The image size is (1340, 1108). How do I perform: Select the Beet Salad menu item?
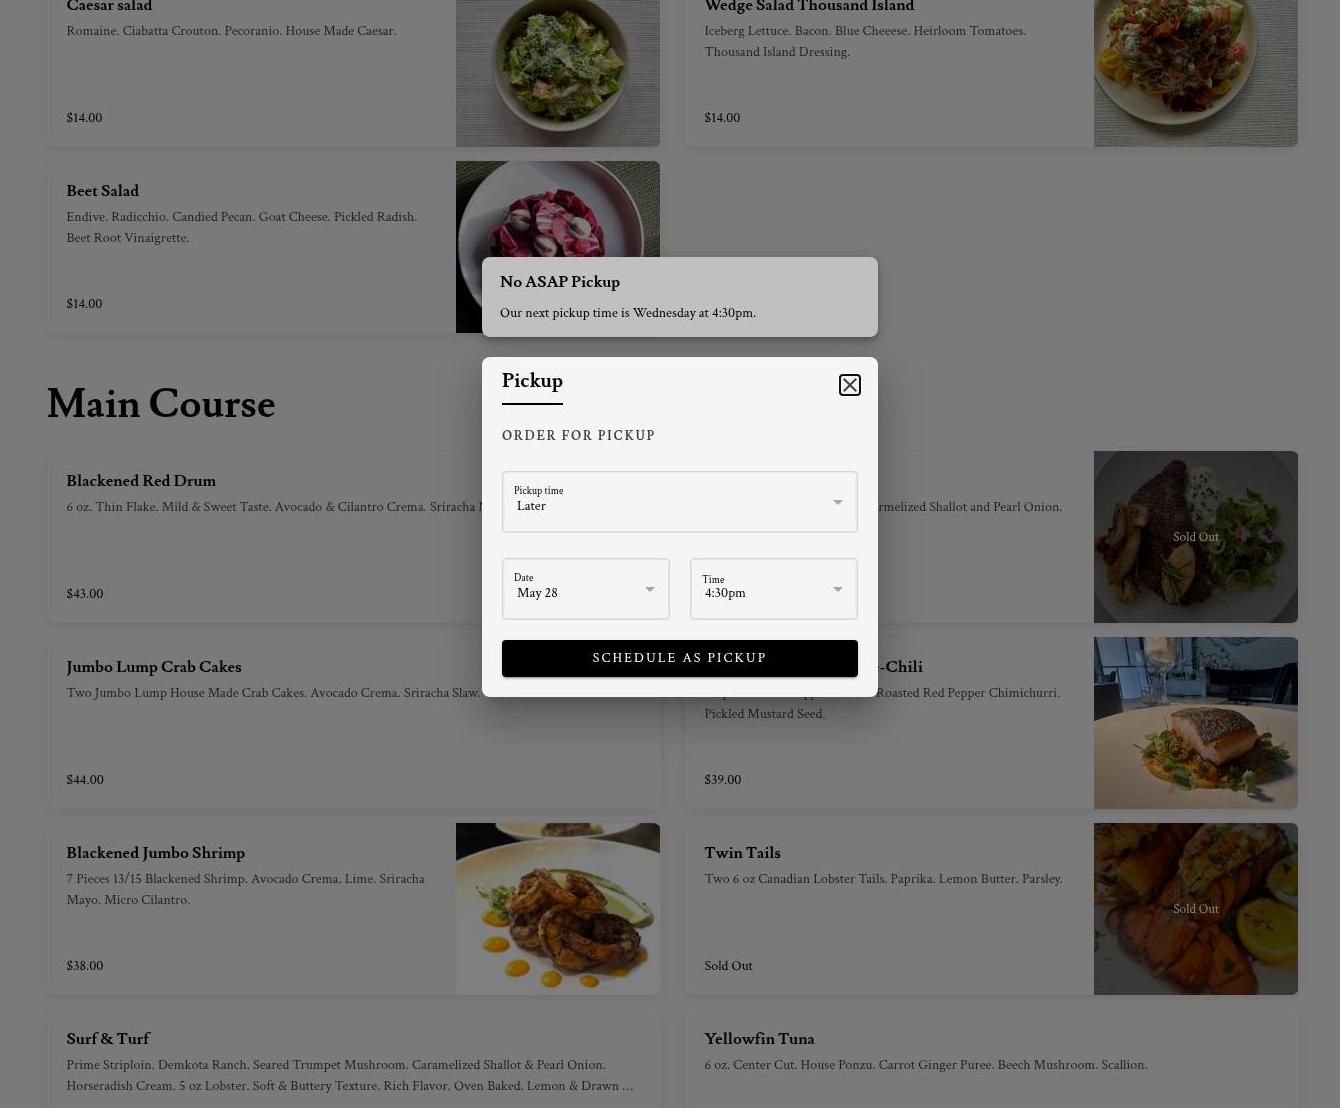pos(251,247)
